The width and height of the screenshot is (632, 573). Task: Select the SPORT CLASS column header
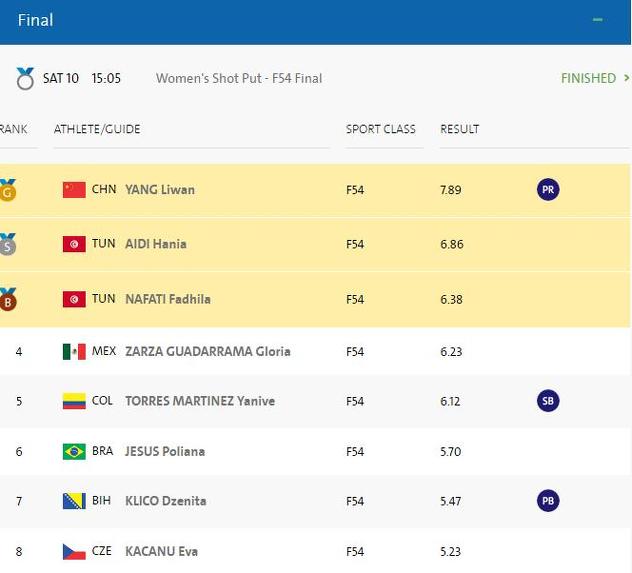(x=380, y=129)
